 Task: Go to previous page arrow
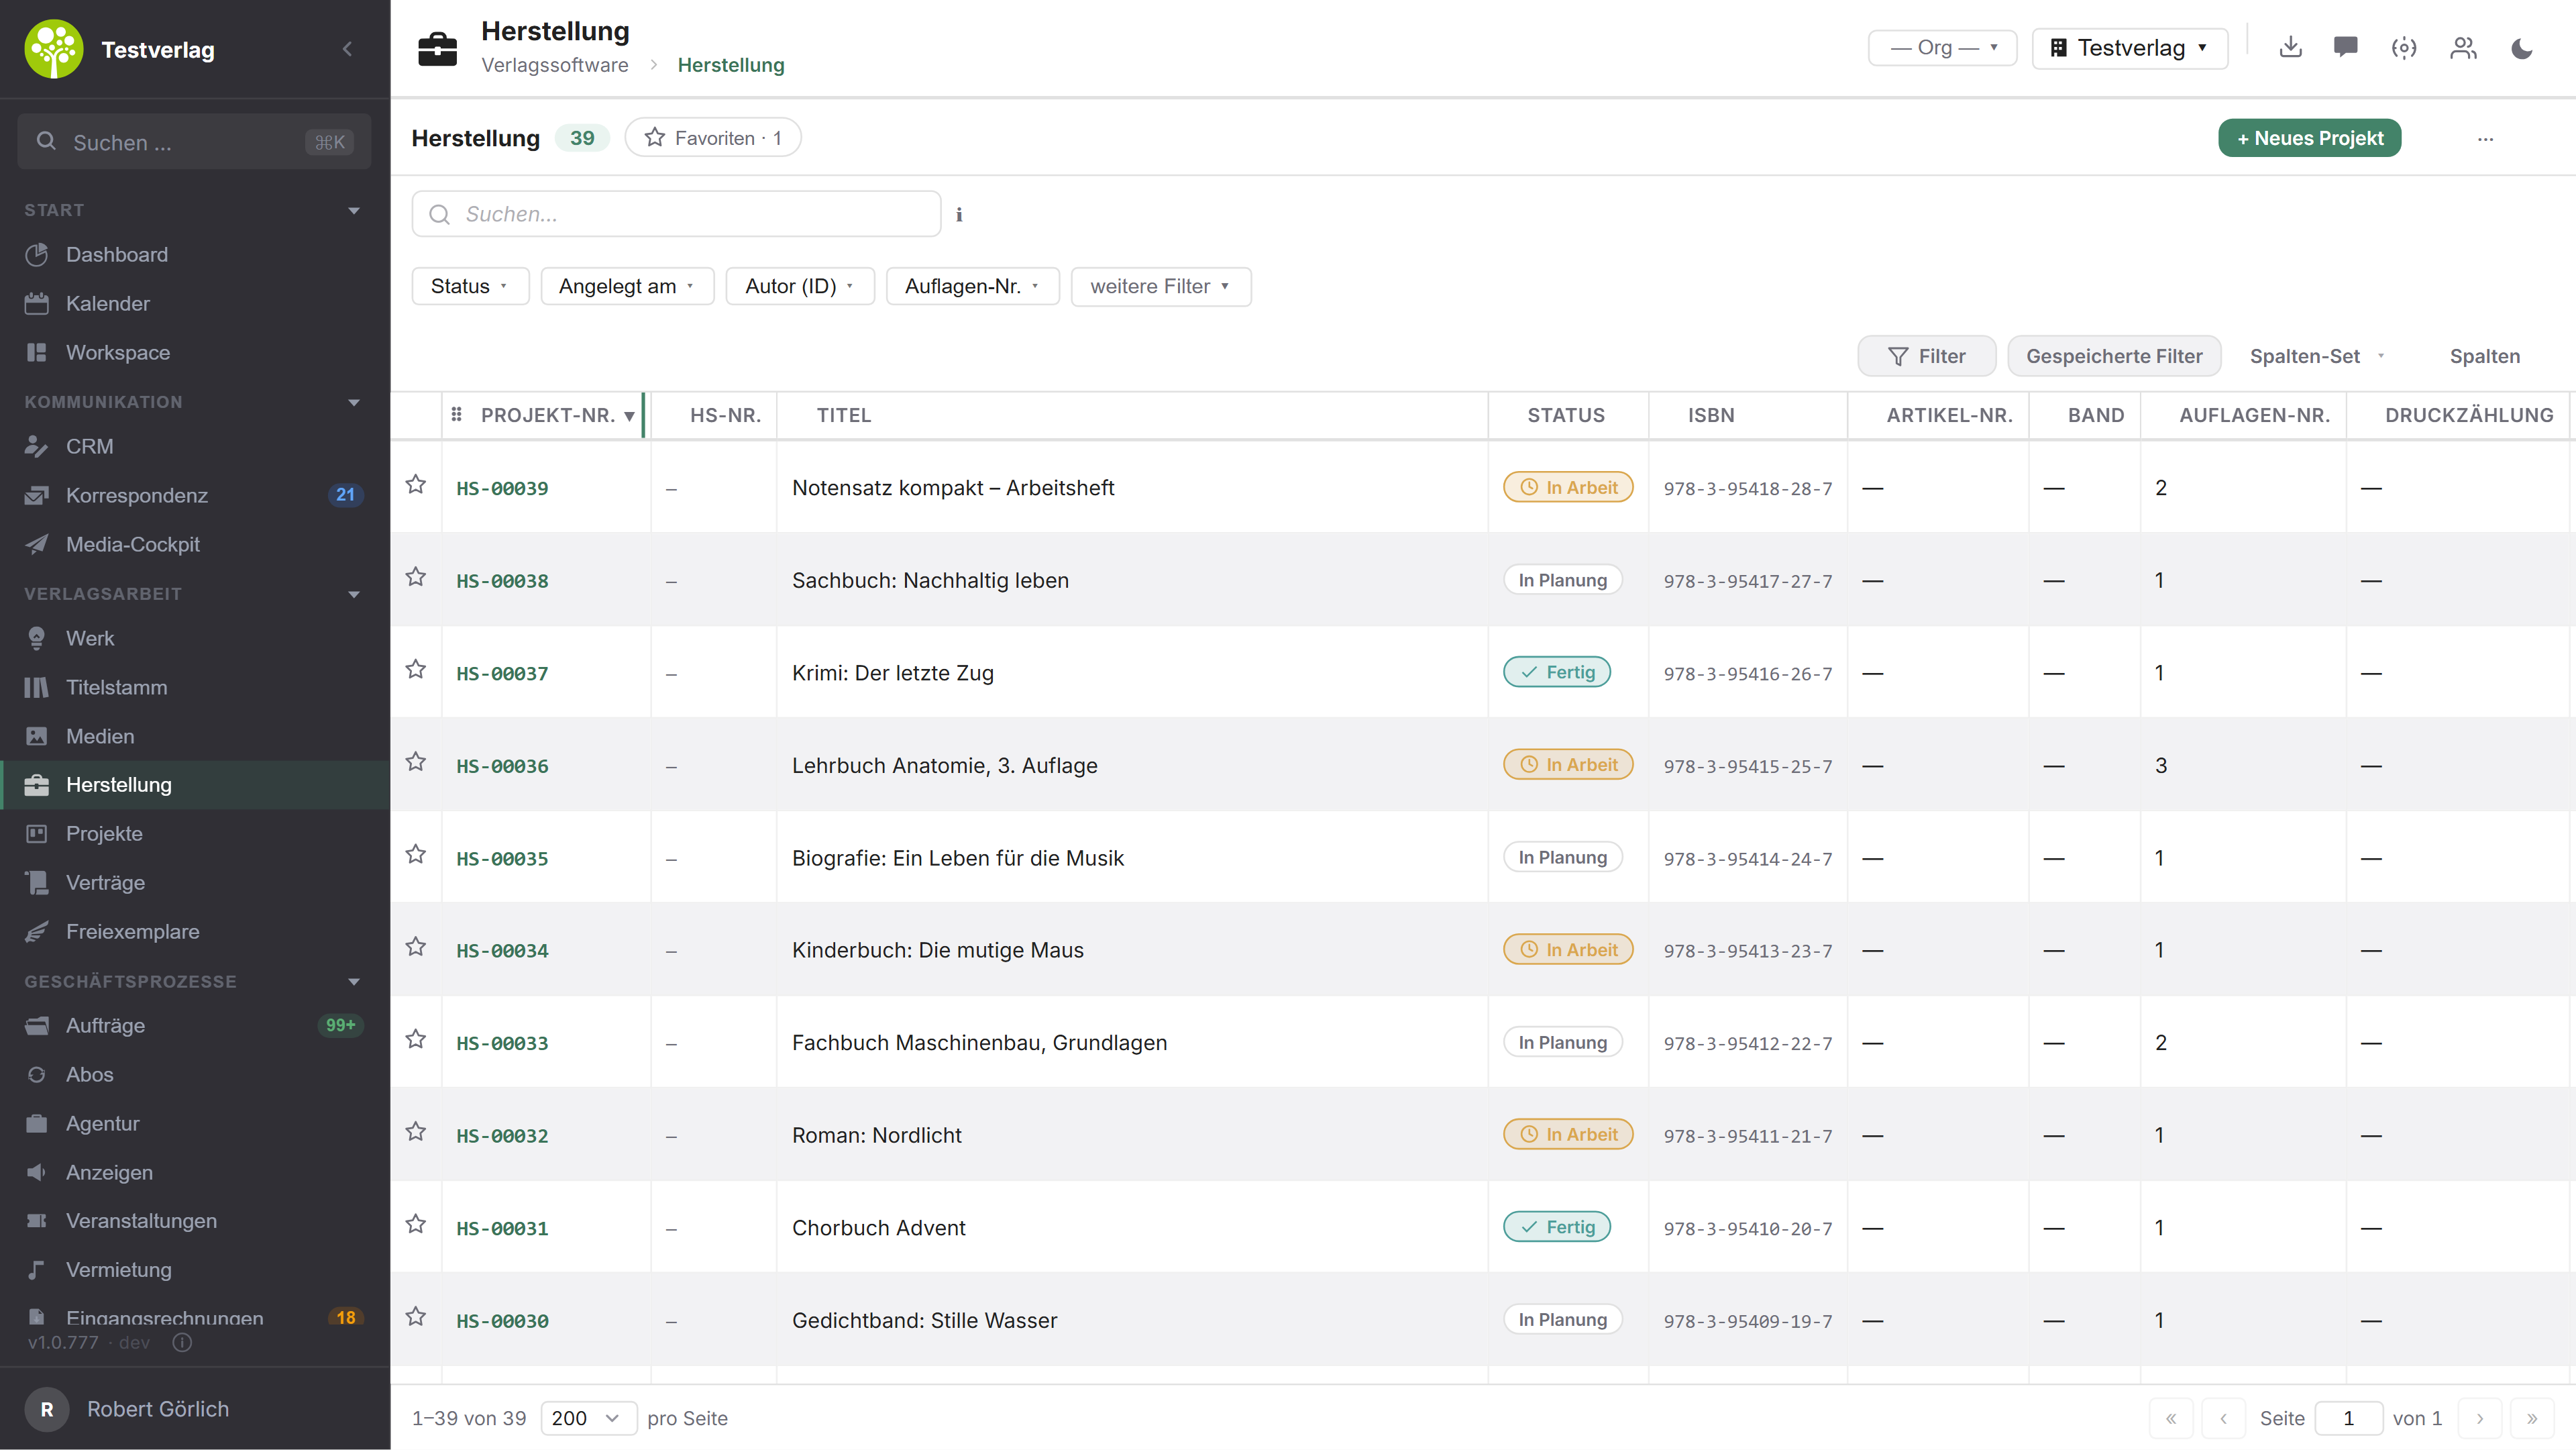pos(2223,1418)
